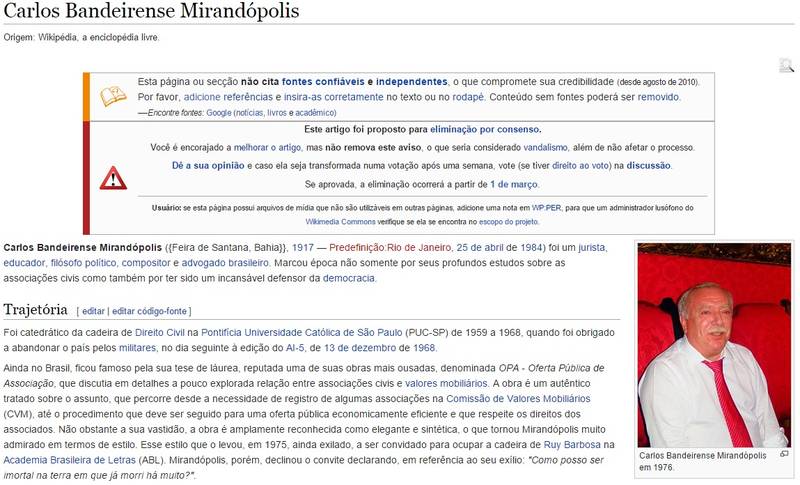
Task: Open the 'Direito Civil' link
Action: (159, 333)
